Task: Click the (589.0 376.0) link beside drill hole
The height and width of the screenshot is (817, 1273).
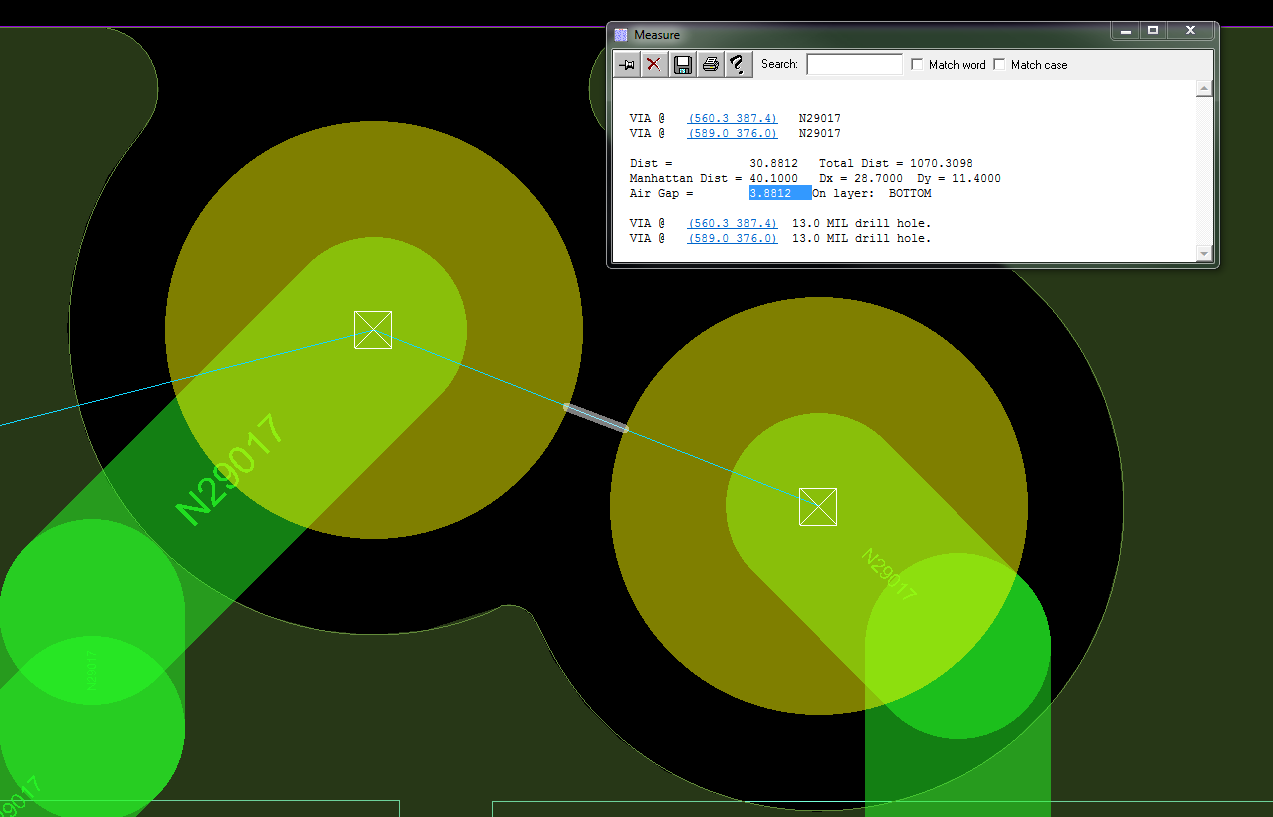Action: [732, 239]
